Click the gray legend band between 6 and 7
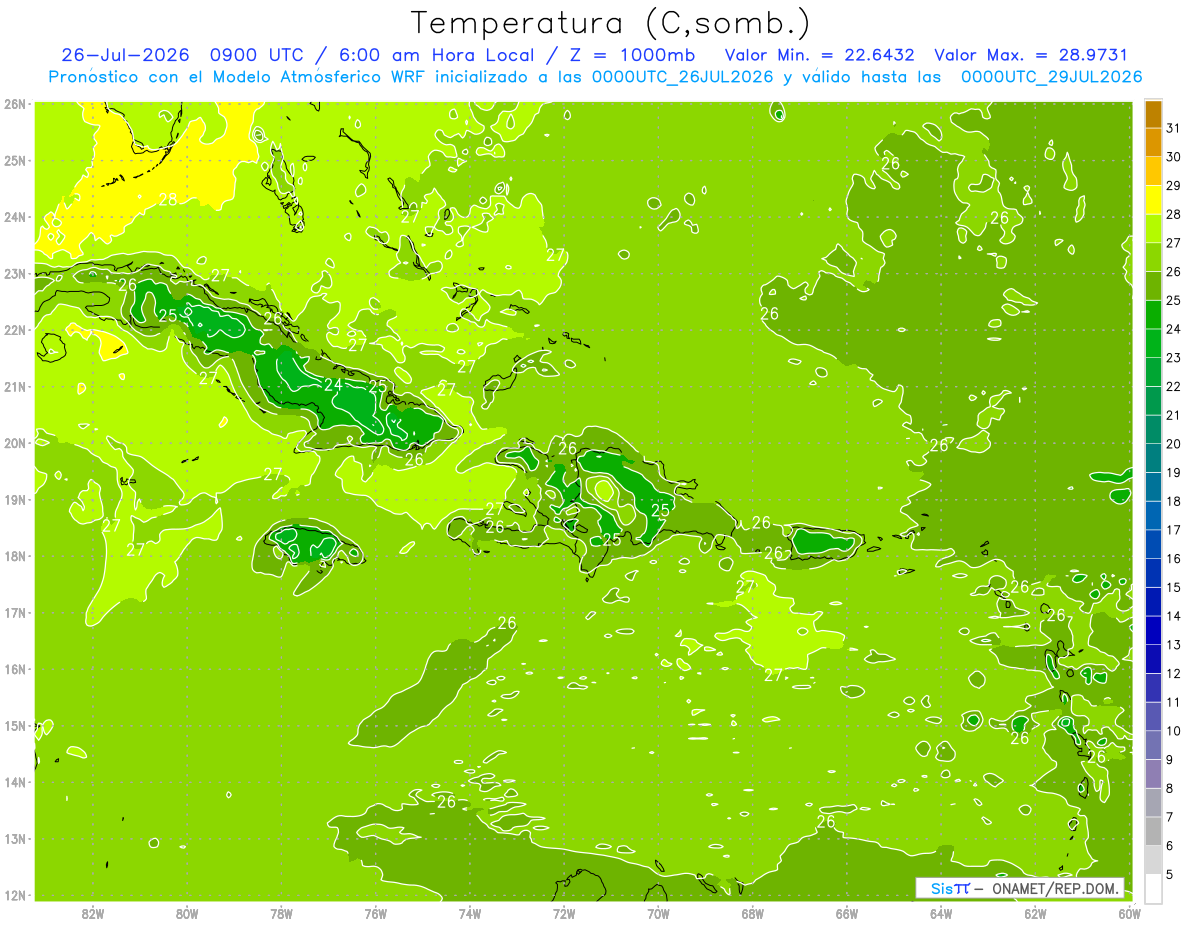1200x927 pixels. (x=1153, y=831)
